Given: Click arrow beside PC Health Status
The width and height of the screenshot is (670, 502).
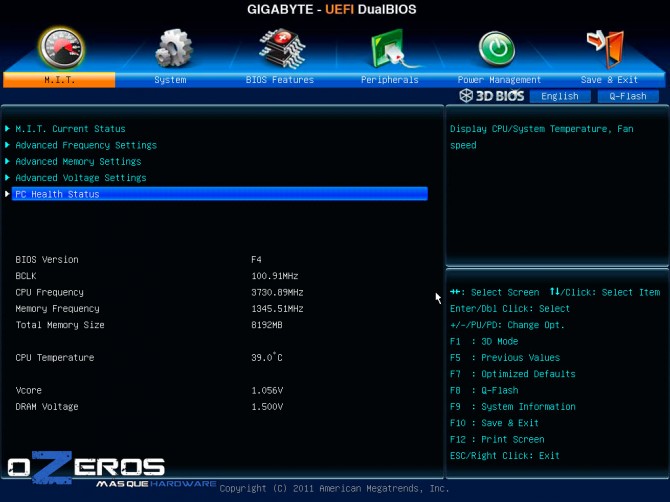Looking at the screenshot, I should click(7, 194).
